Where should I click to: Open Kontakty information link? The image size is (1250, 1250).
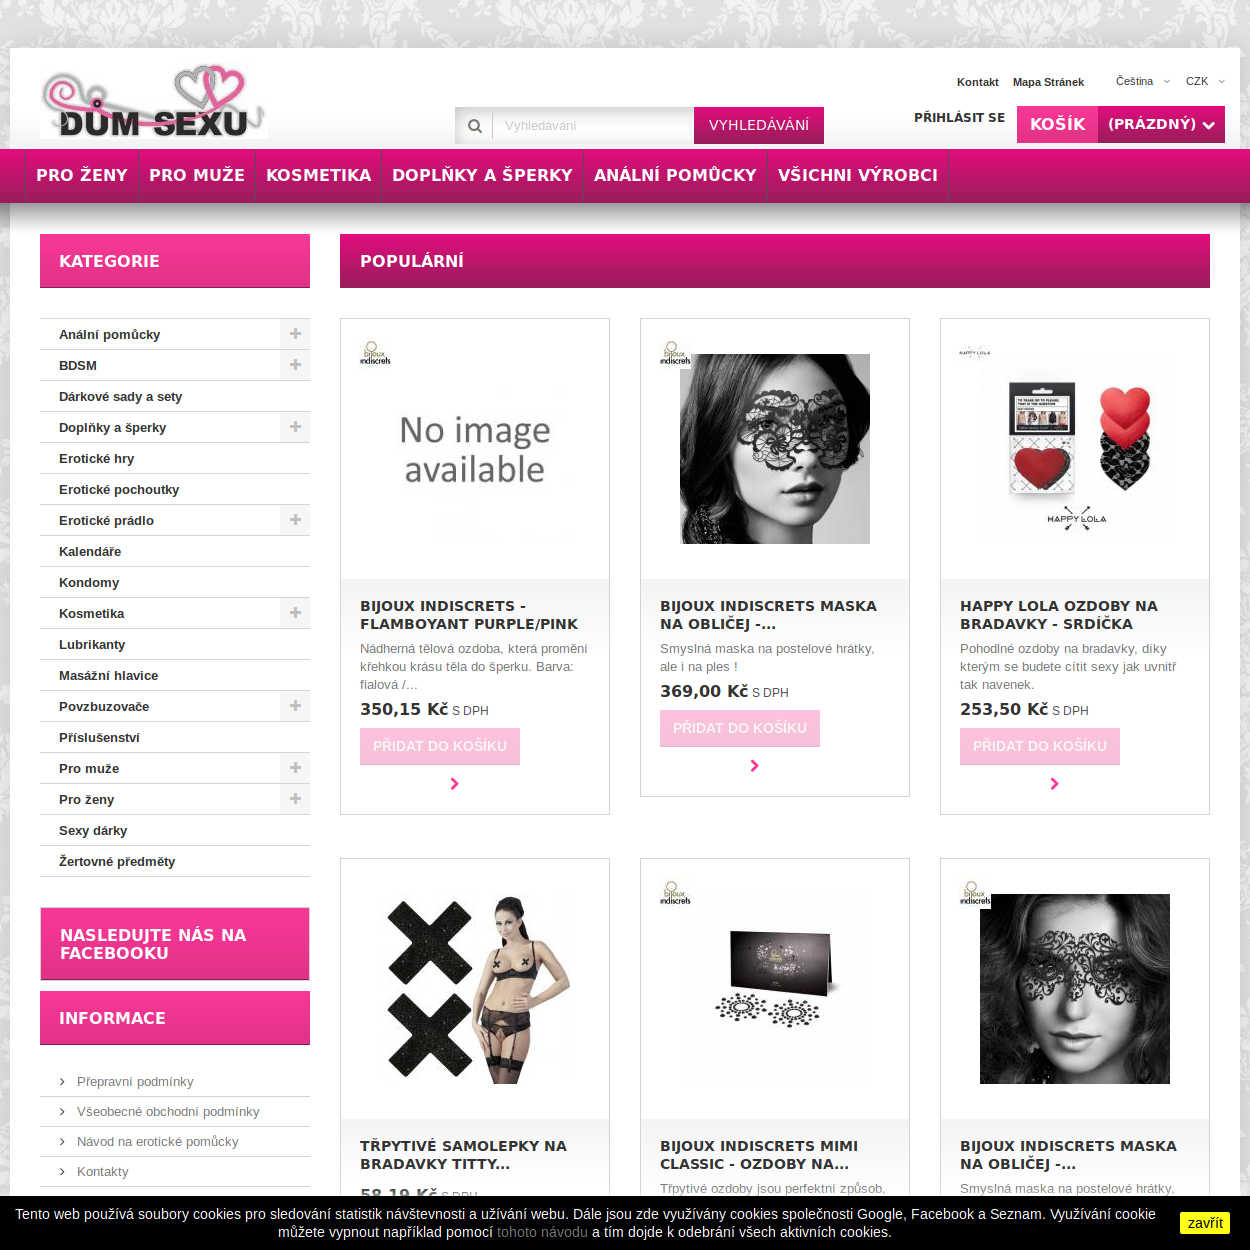click(103, 1171)
